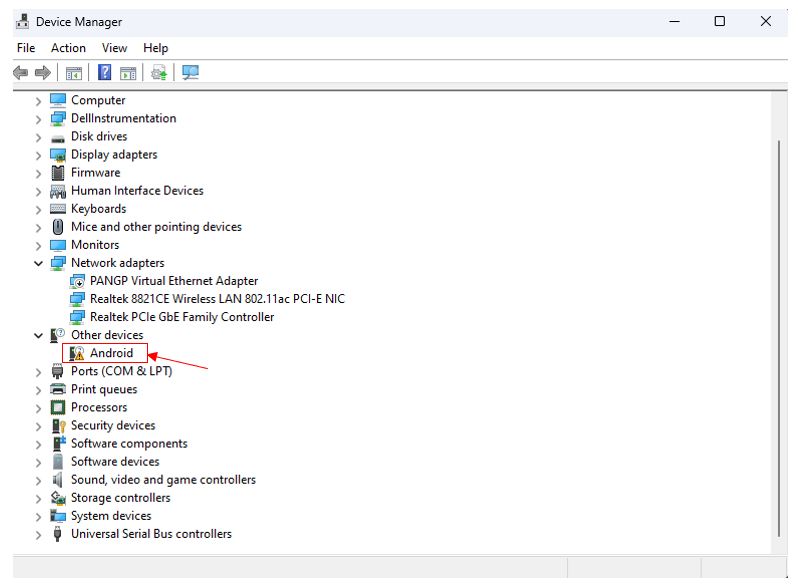Click the Disk drives icon

[58, 138]
